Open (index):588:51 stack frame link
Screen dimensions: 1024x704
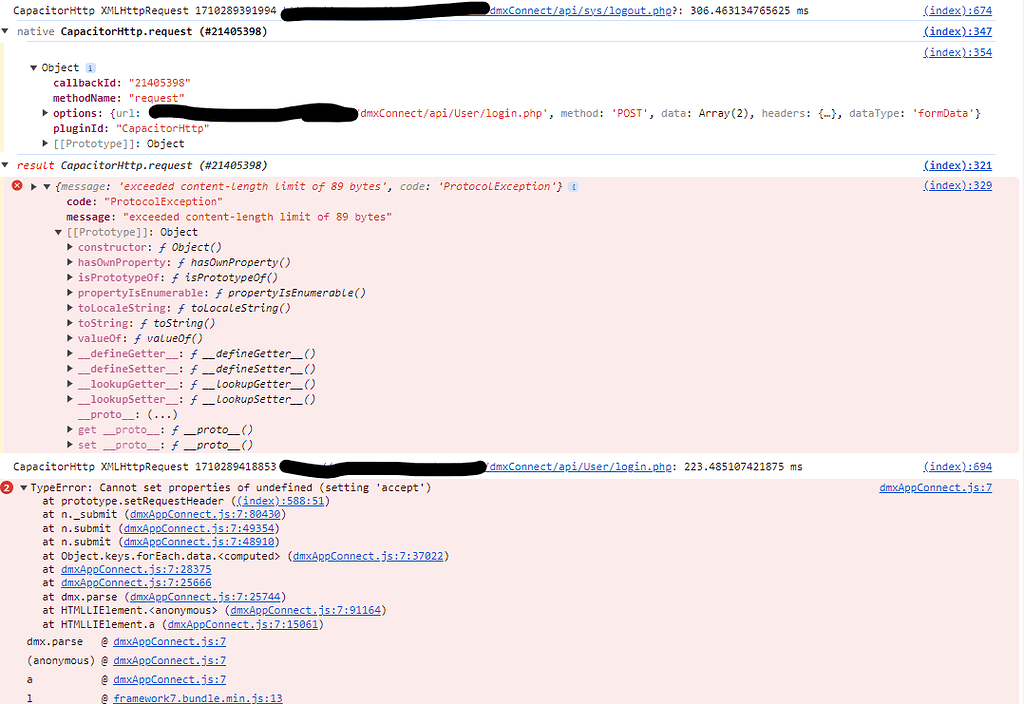[x=281, y=501]
